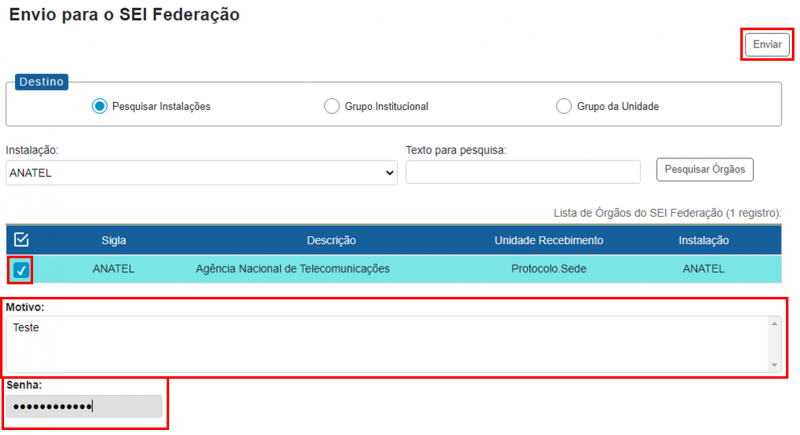
Task: Click the Agência Nacional de Telecomunicações cell
Action: tap(293, 269)
